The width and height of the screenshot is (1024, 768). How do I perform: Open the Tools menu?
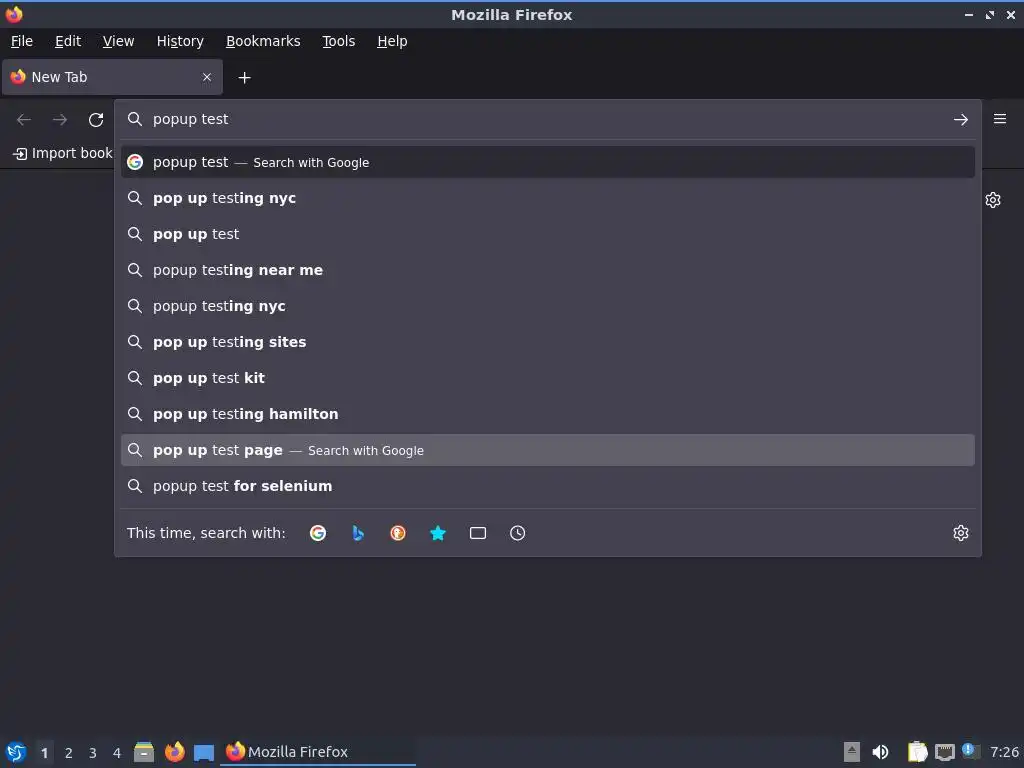(x=338, y=41)
